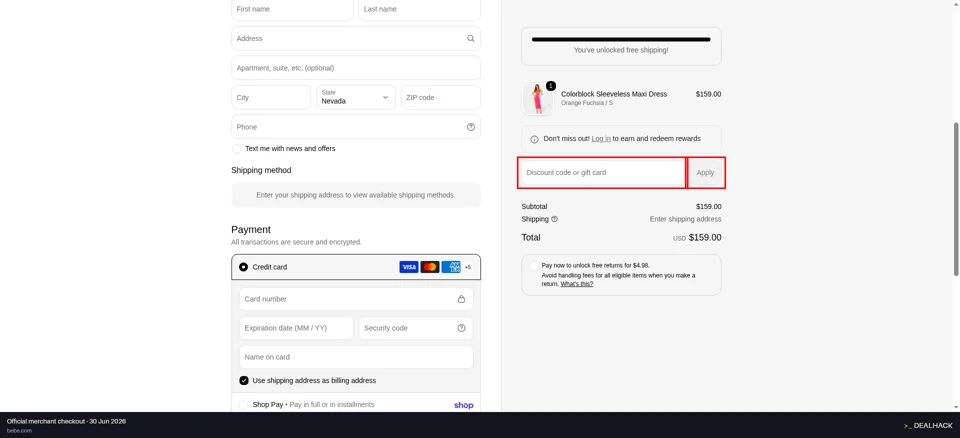
Task: Click the +5 more cards badge
Action: [x=468, y=267]
